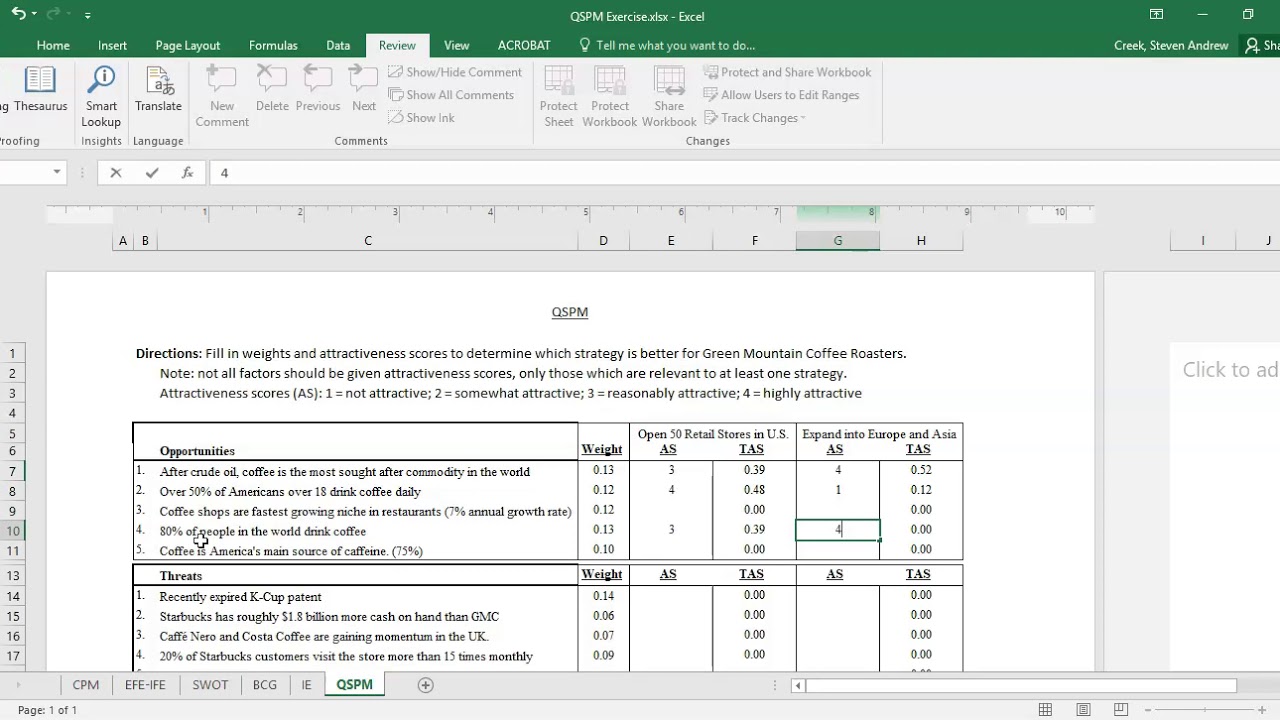Toggle Show All Comments

pyautogui.click(x=451, y=95)
